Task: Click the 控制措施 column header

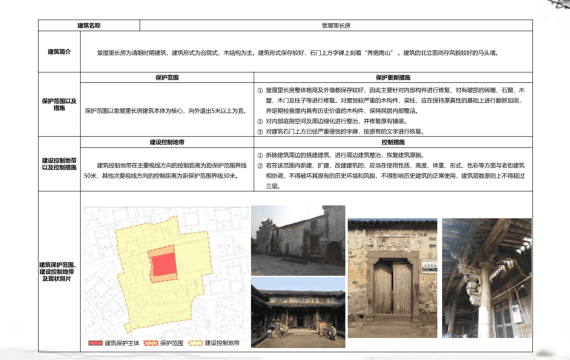Action: tap(393, 142)
